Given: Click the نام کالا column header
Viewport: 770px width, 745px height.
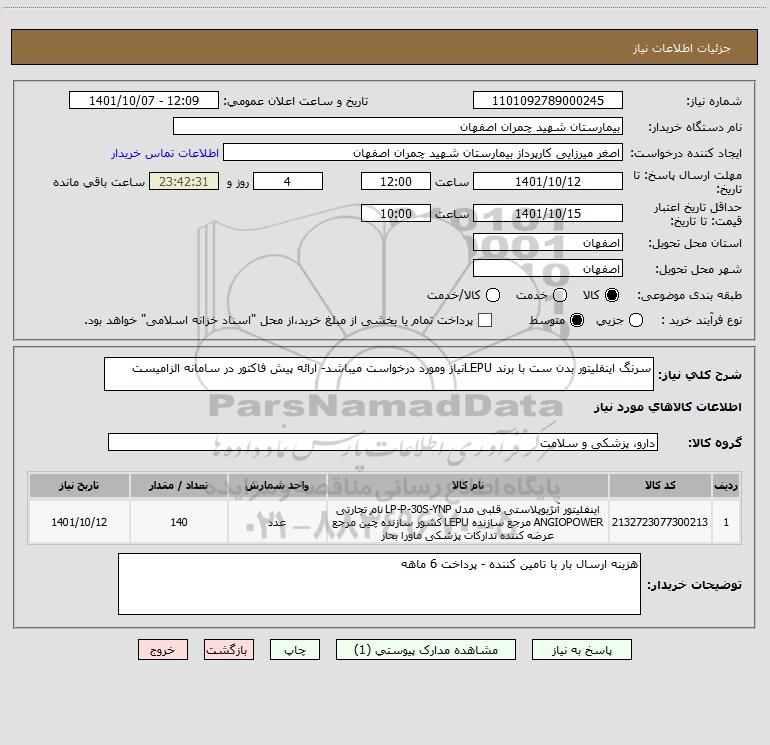Looking at the screenshot, I should [468, 485].
